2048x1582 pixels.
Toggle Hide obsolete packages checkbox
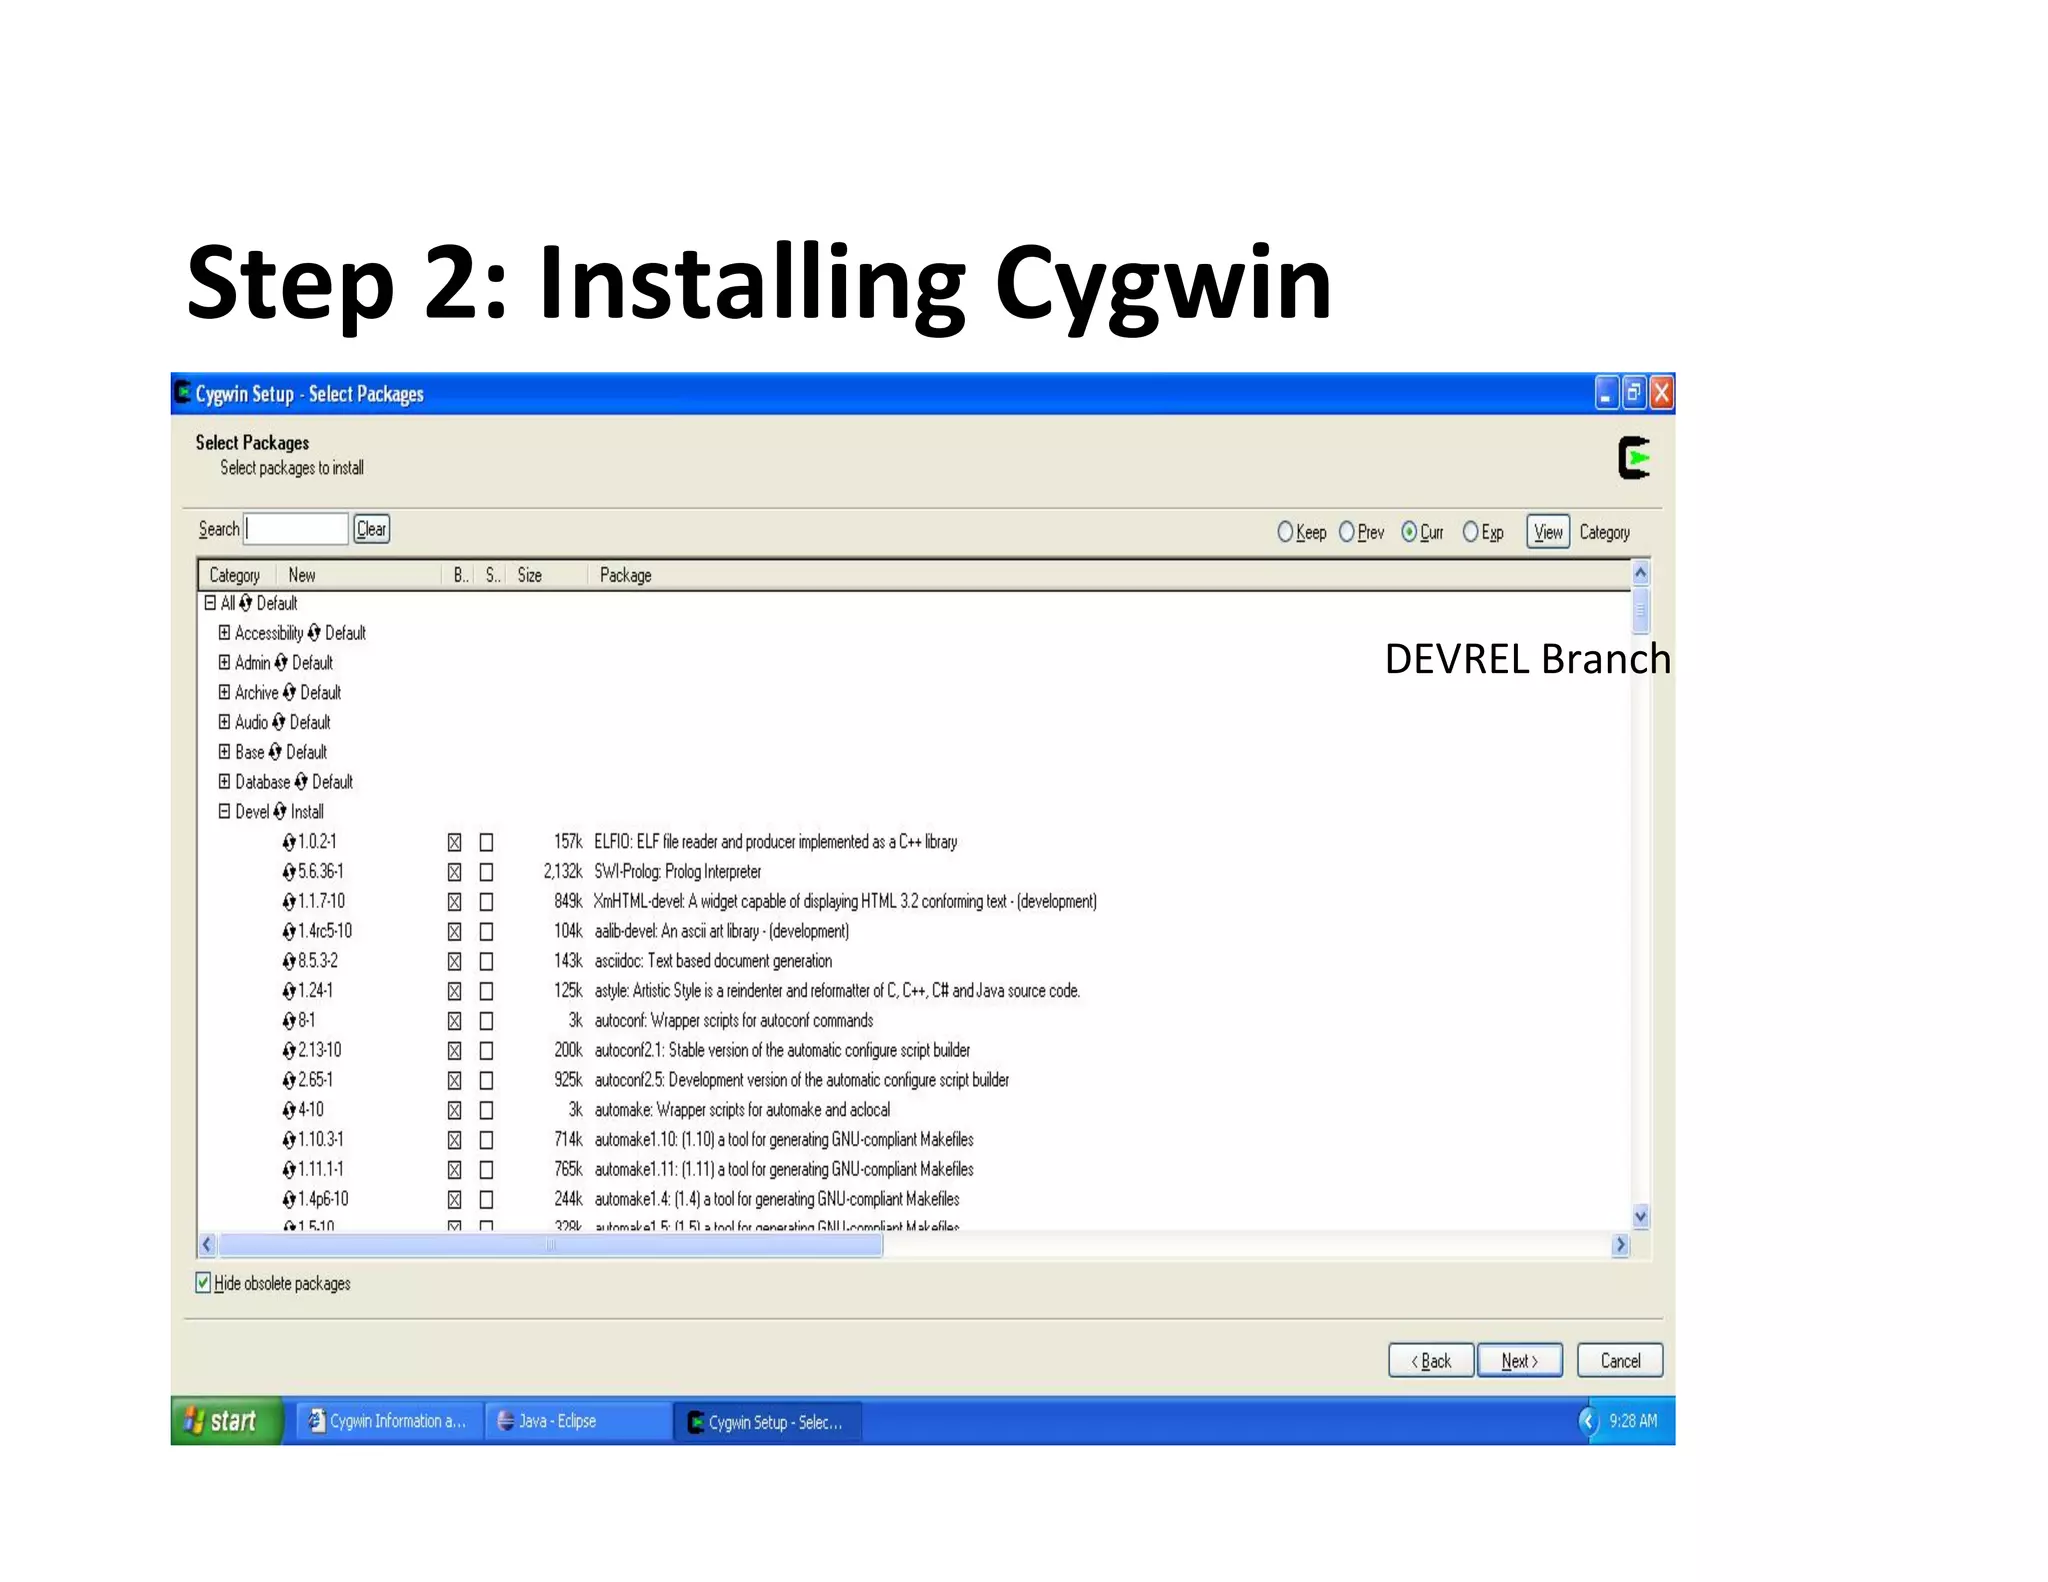pos(203,1283)
